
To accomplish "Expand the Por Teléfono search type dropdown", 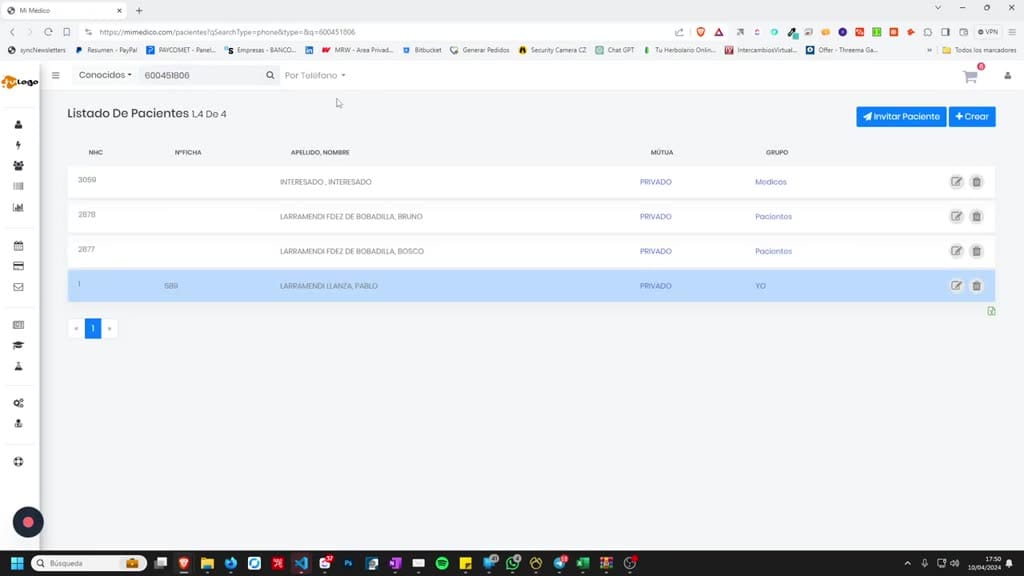I will click(315, 75).
